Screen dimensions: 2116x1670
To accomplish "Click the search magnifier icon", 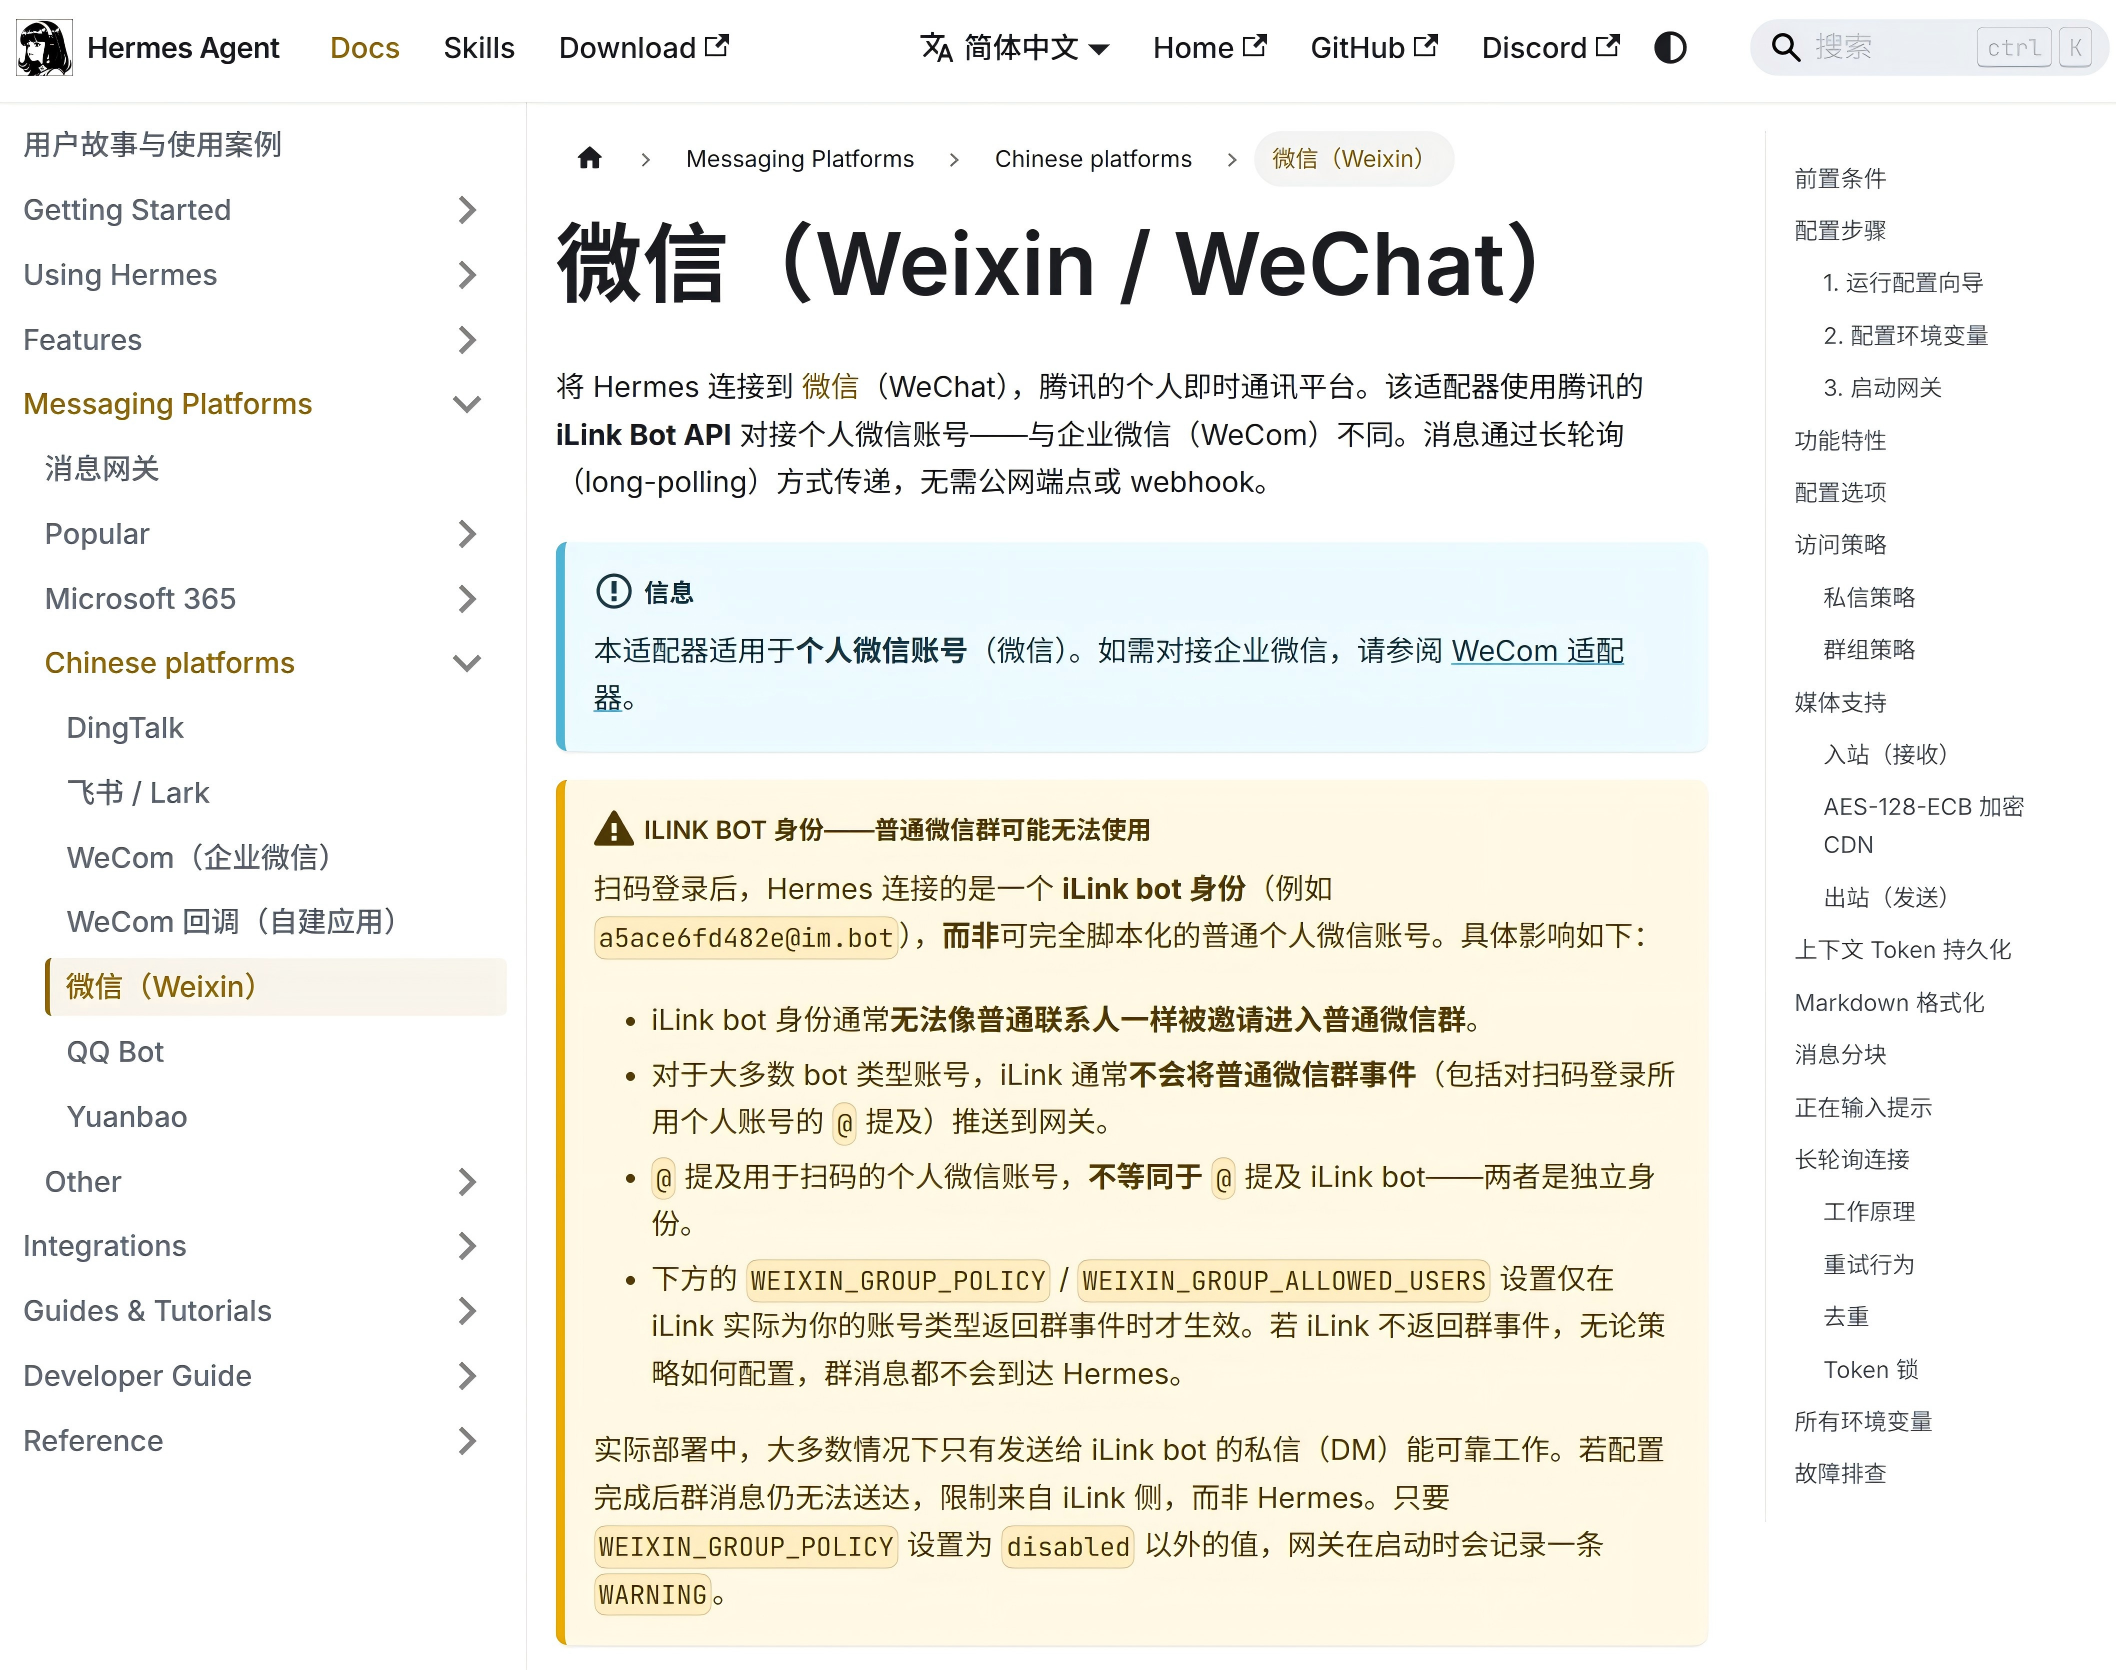I will tap(1785, 48).
